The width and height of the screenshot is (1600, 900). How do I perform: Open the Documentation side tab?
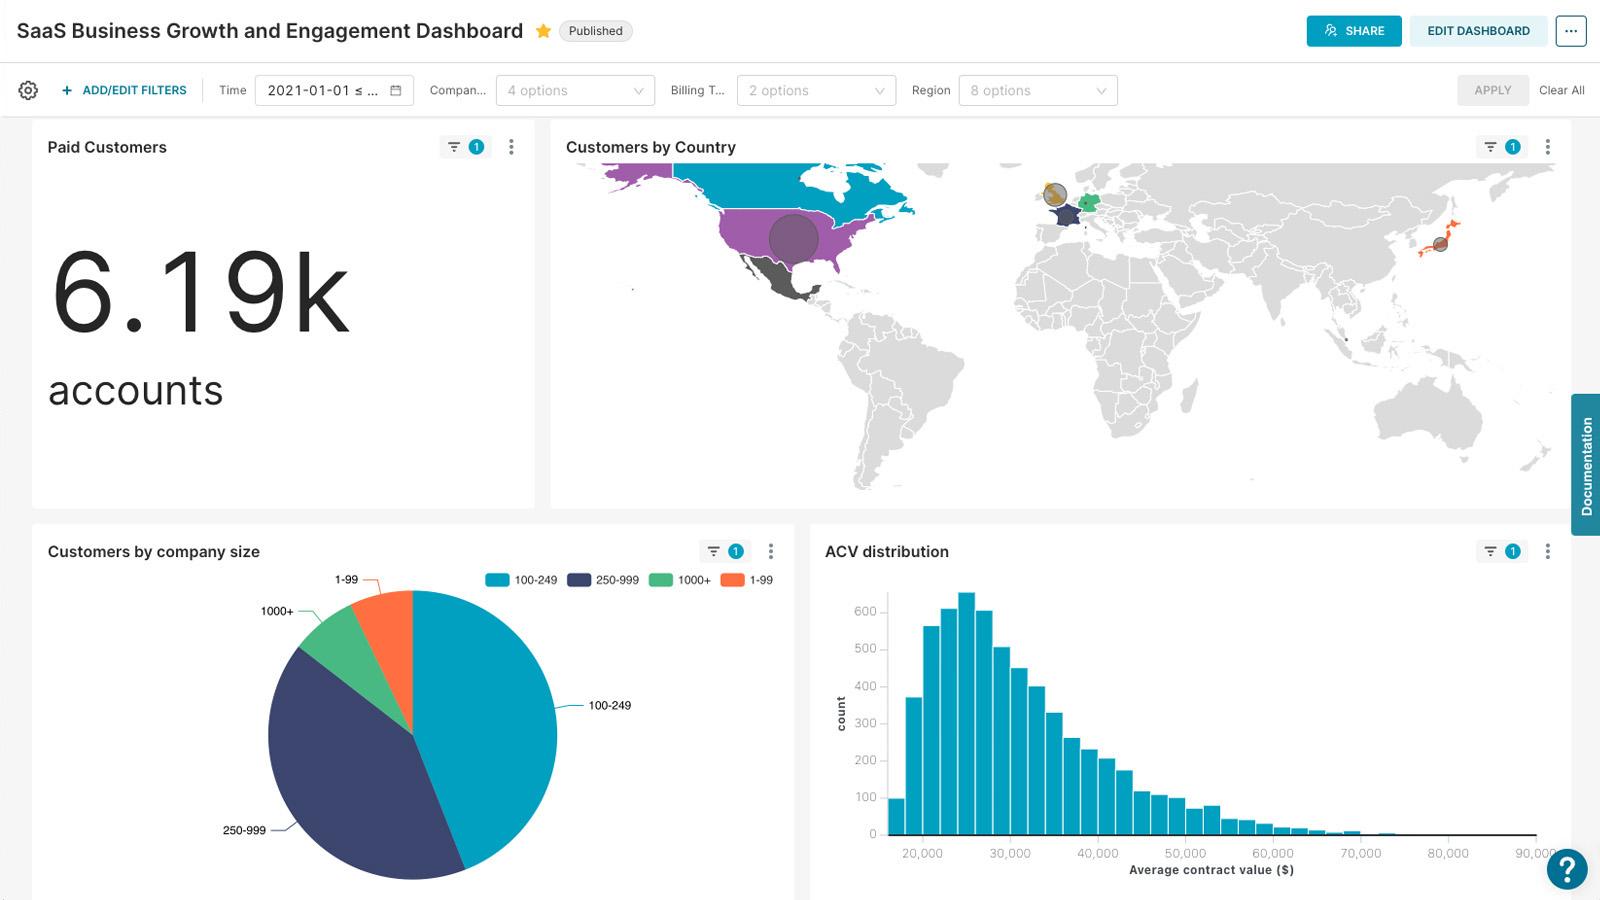coord(1587,463)
